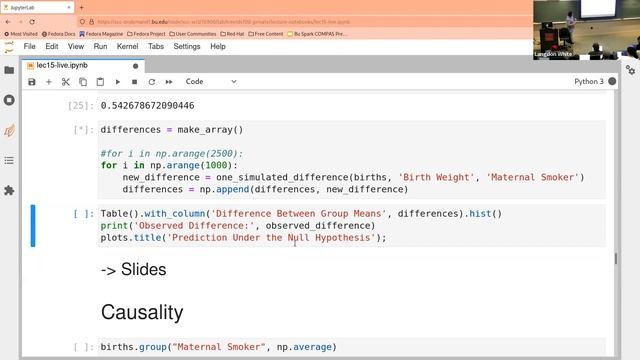The width and height of the screenshot is (640, 360).
Task: Run the selected cell with the play icon
Action: (x=118, y=82)
